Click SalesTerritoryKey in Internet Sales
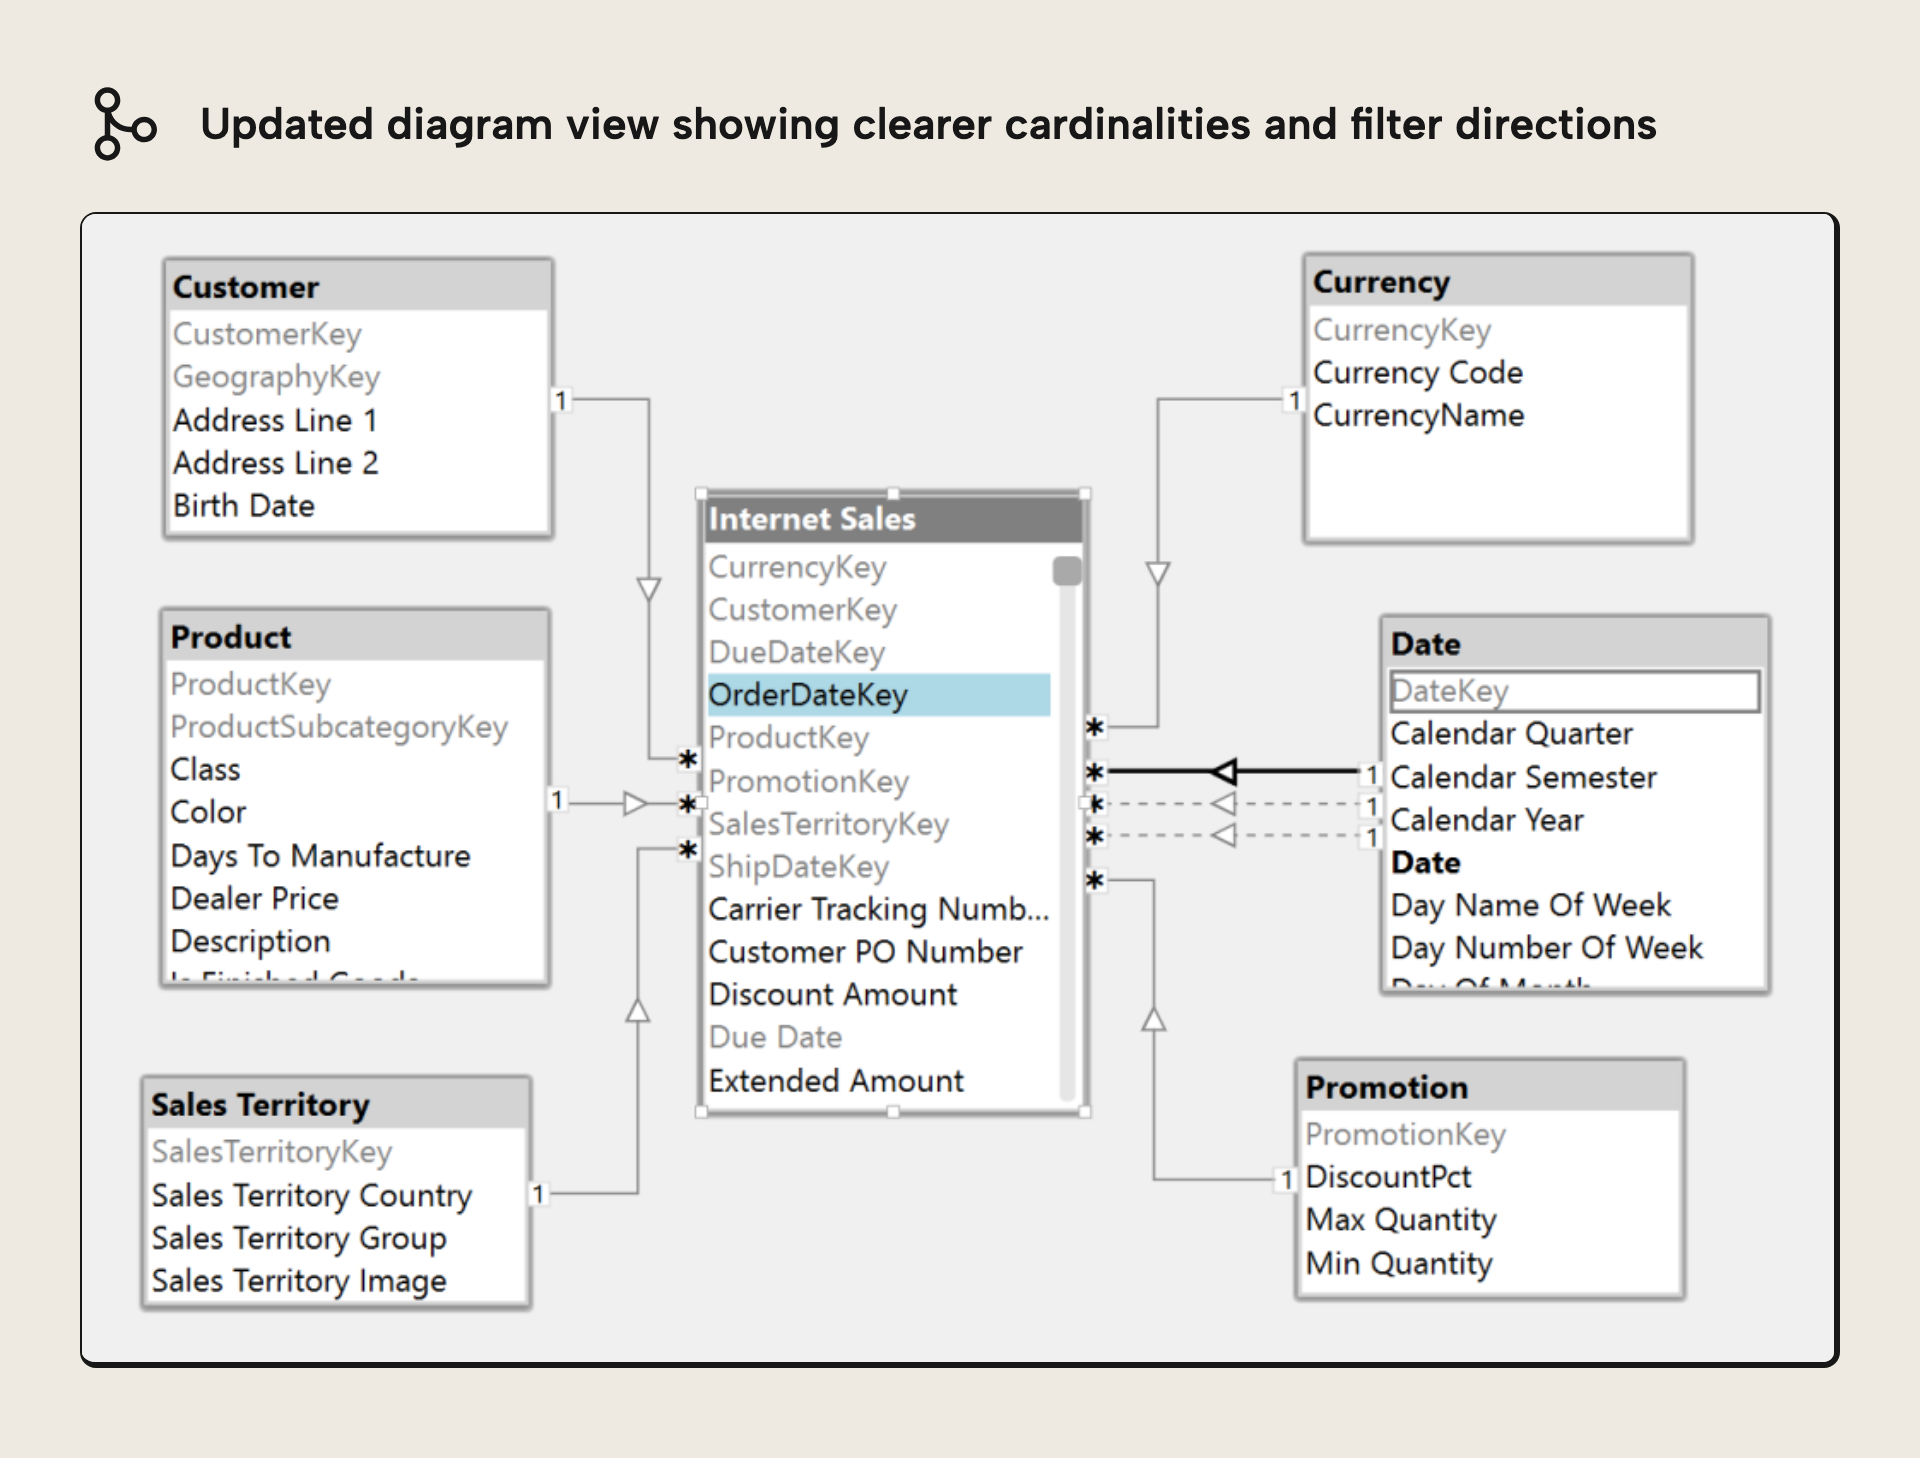The image size is (1920, 1458). pyautogui.click(x=829, y=824)
